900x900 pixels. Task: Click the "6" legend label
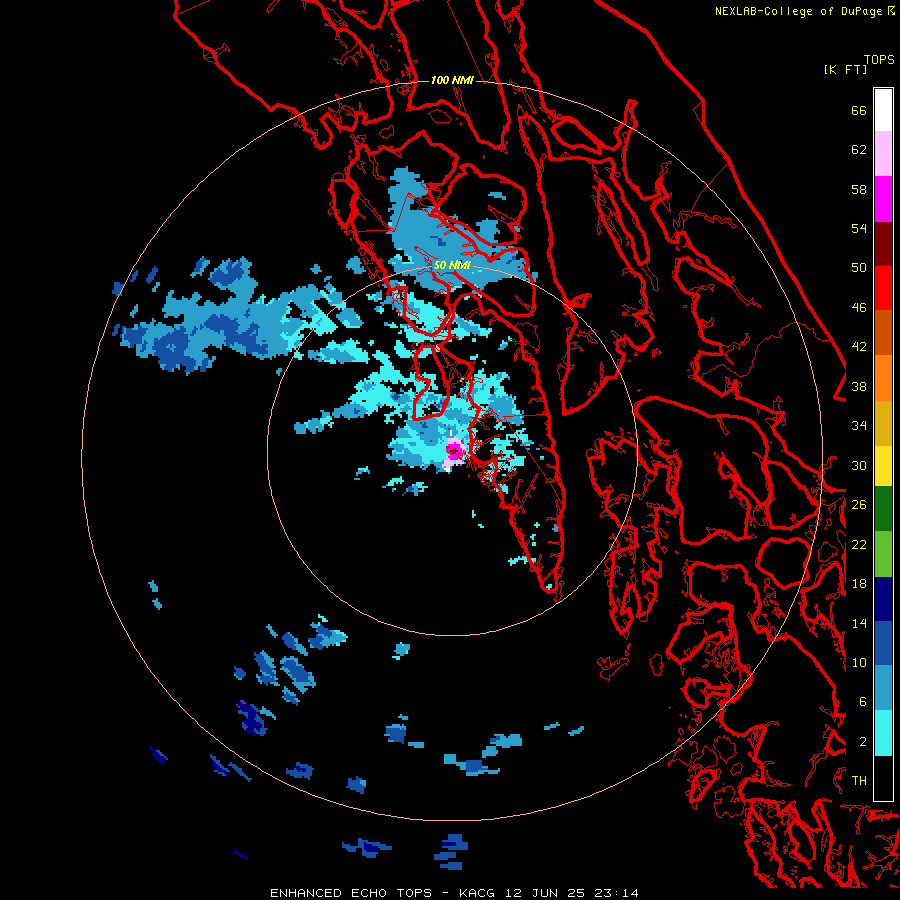(x=863, y=702)
